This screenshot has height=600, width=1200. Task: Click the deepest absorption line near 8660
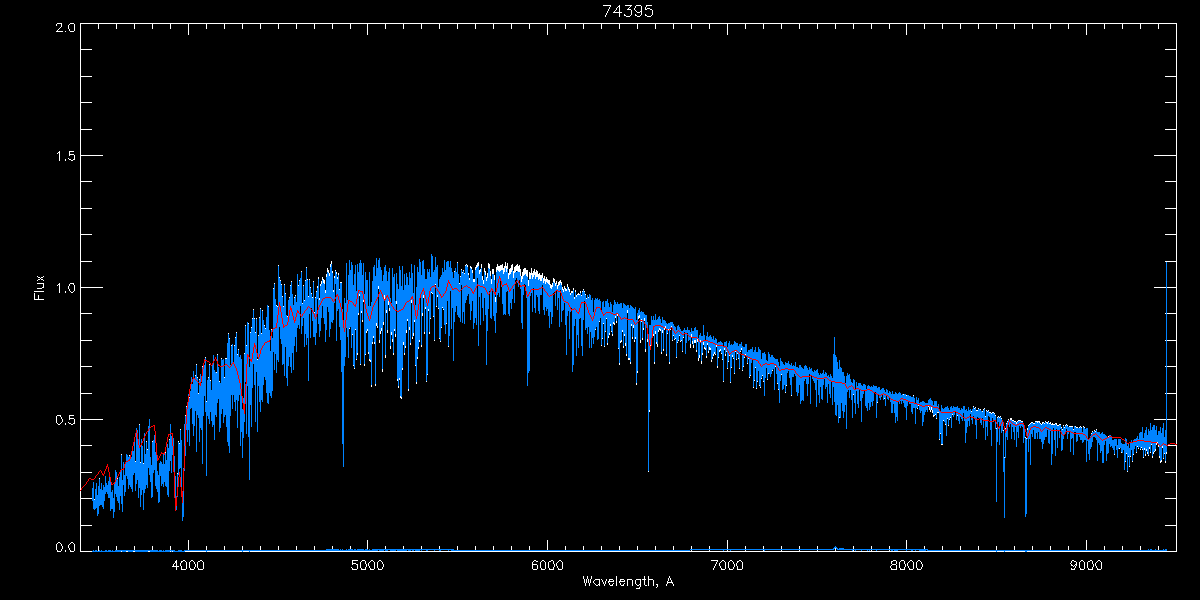pos(1026,515)
